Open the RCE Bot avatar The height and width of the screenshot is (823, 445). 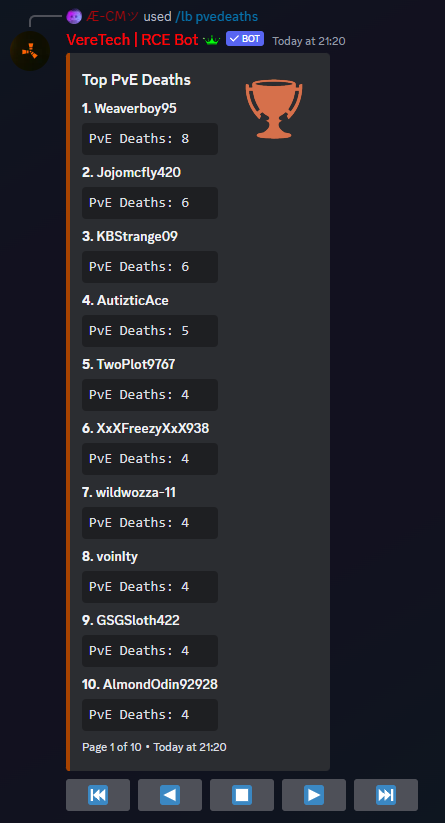(30, 51)
